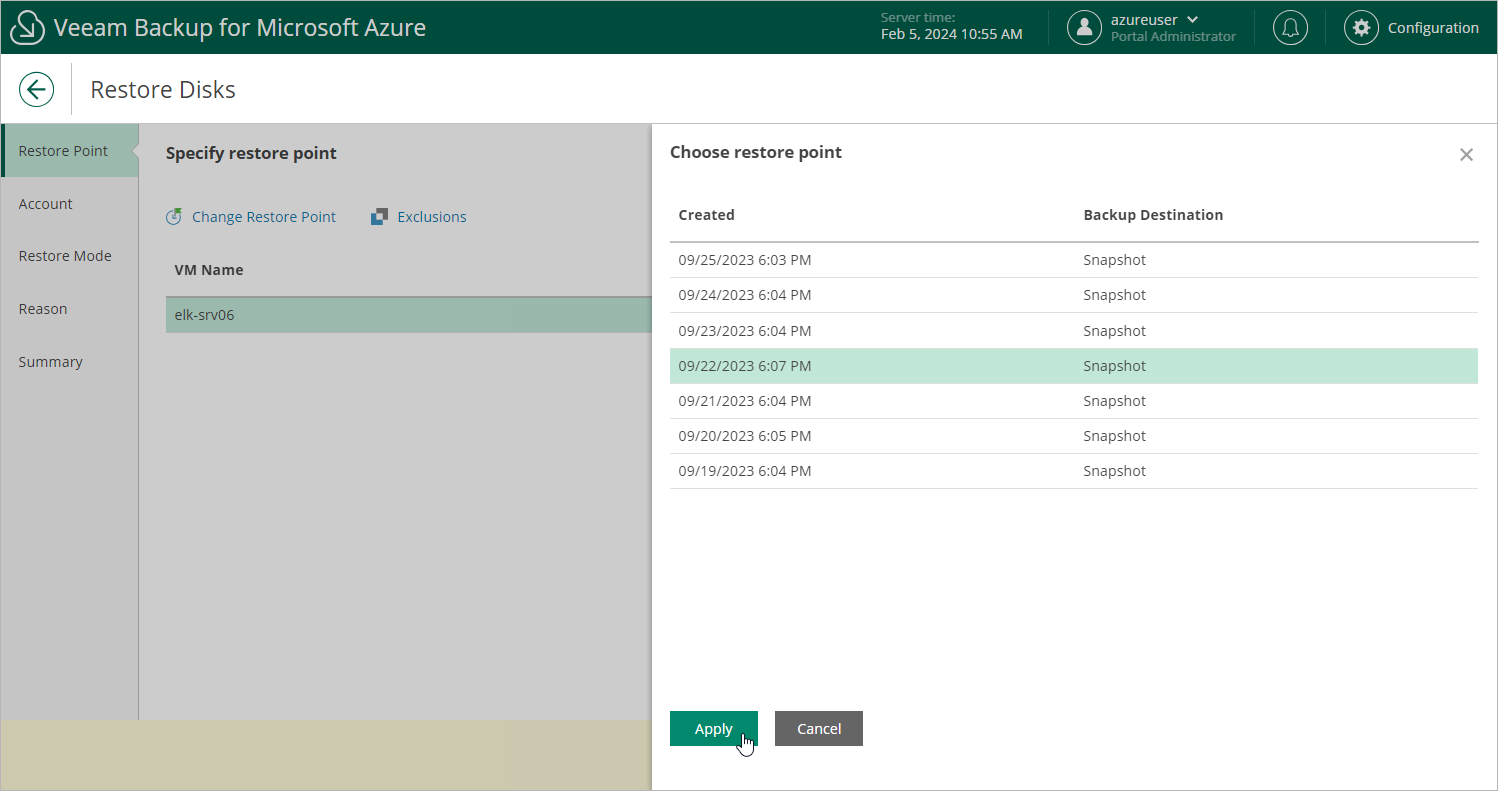
Task: Open the Restore Point wizard step
Action: (69, 151)
